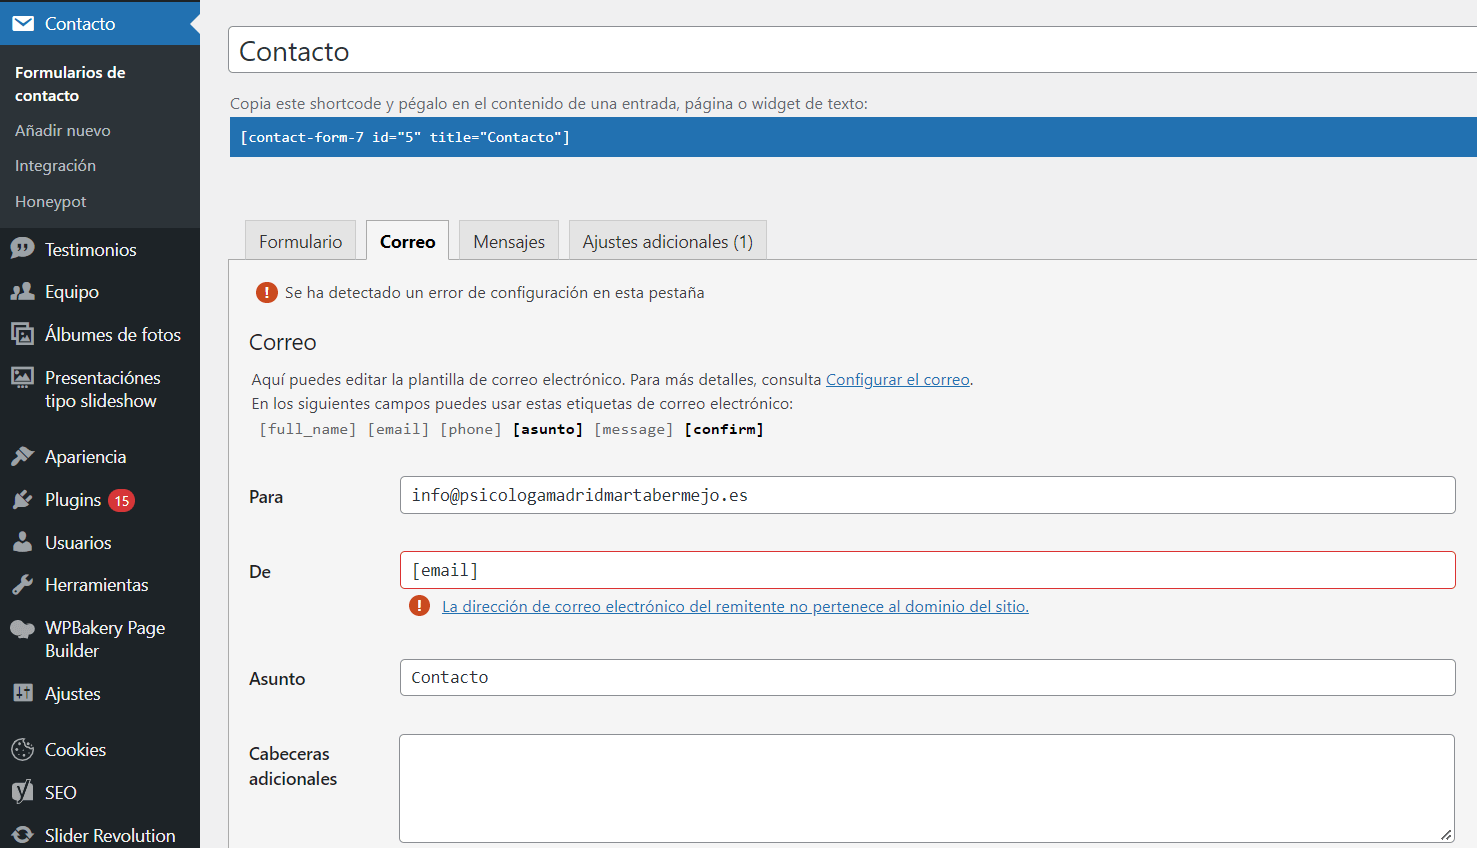Screen dimensions: 1477x848
Task: Click the red error icon under De field
Action: [x=420, y=606]
